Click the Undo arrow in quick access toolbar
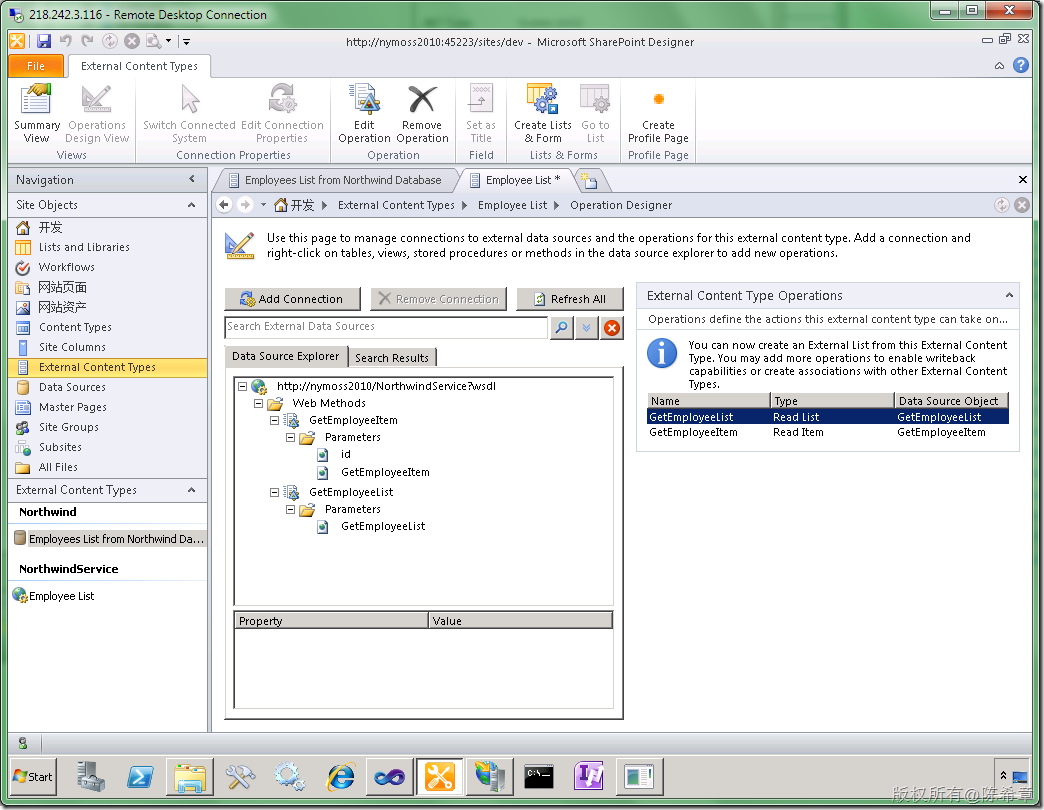The height and width of the screenshot is (810, 1044). click(65, 41)
